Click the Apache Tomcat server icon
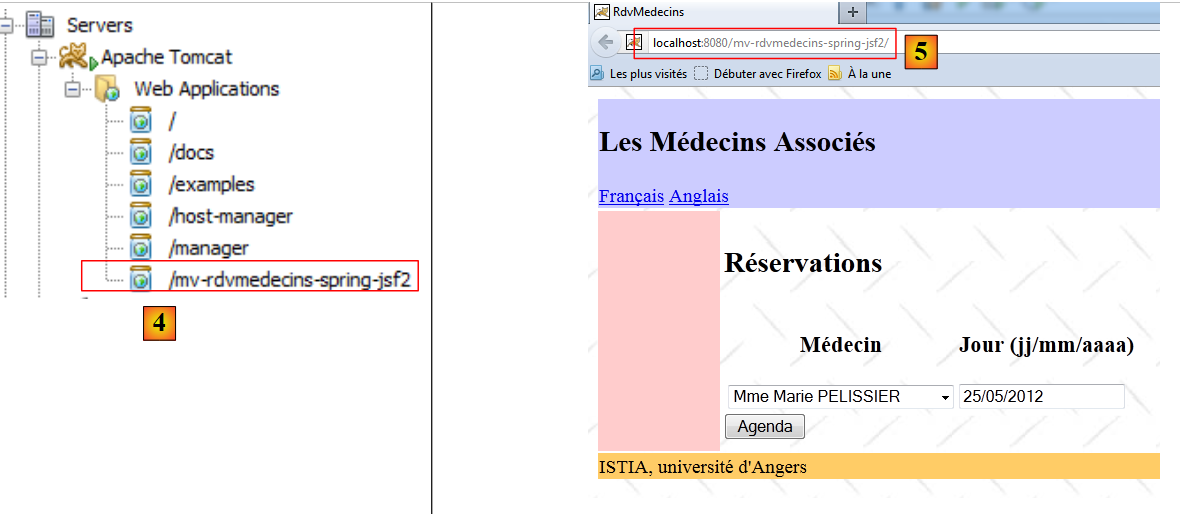The image size is (1180, 514). pyautogui.click(x=78, y=57)
